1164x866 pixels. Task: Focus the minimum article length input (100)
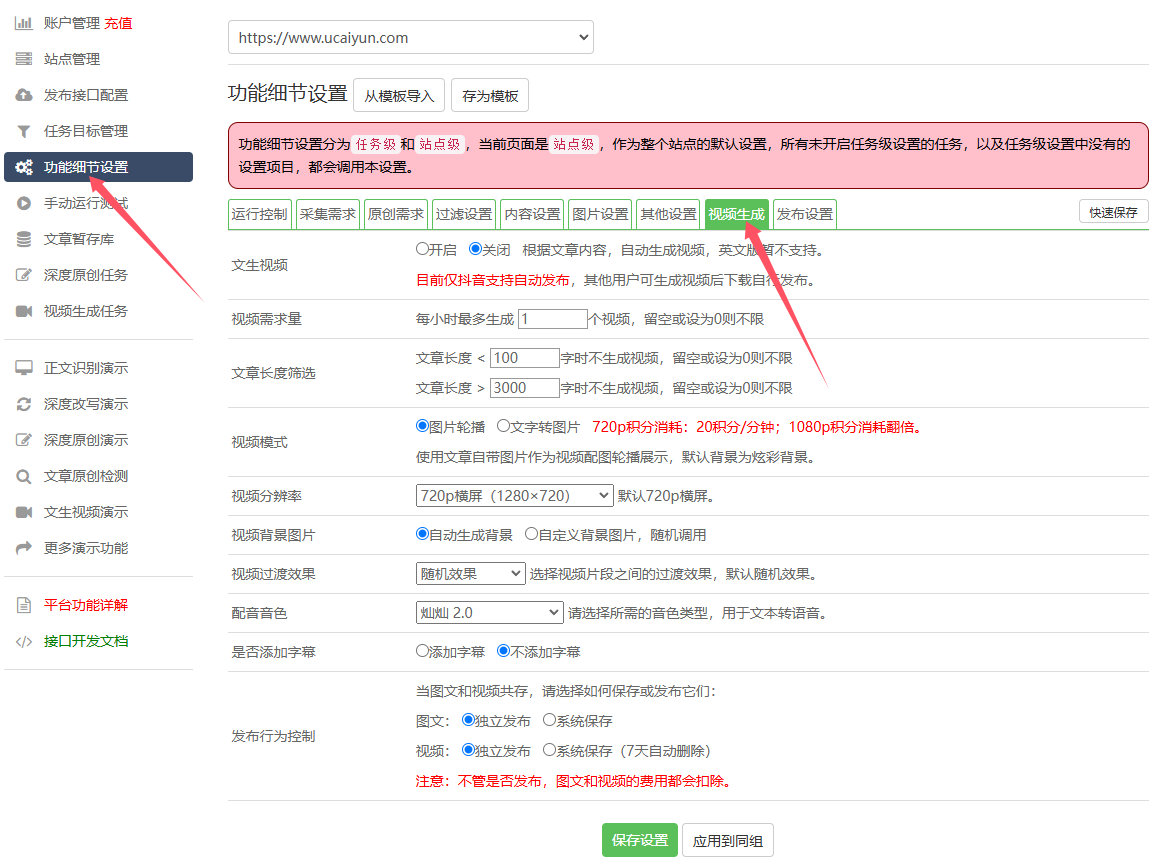[x=525, y=358]
